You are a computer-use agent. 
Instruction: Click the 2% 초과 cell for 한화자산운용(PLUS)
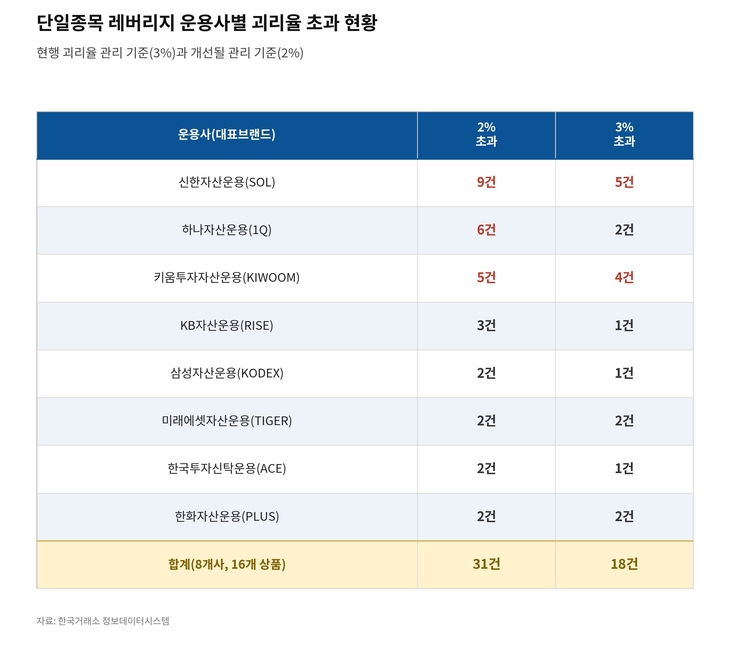(x=486, y=517)
